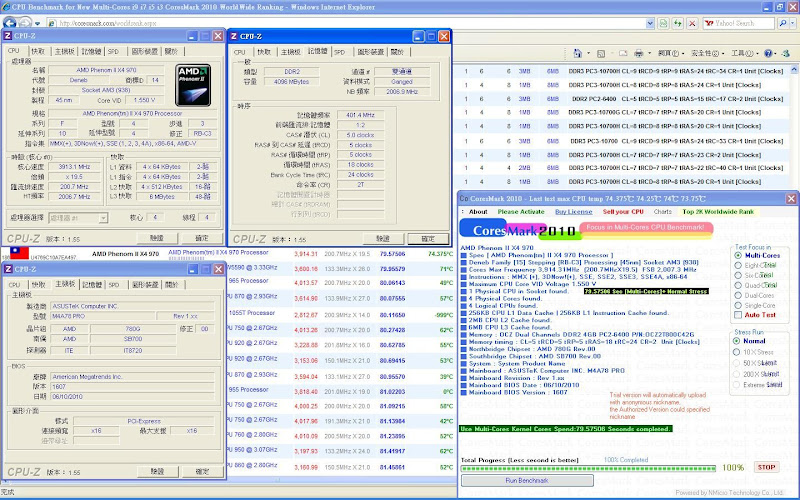800x500 pixels.
Task: Go back with the browser Back arrow
Action: [10, 23]
